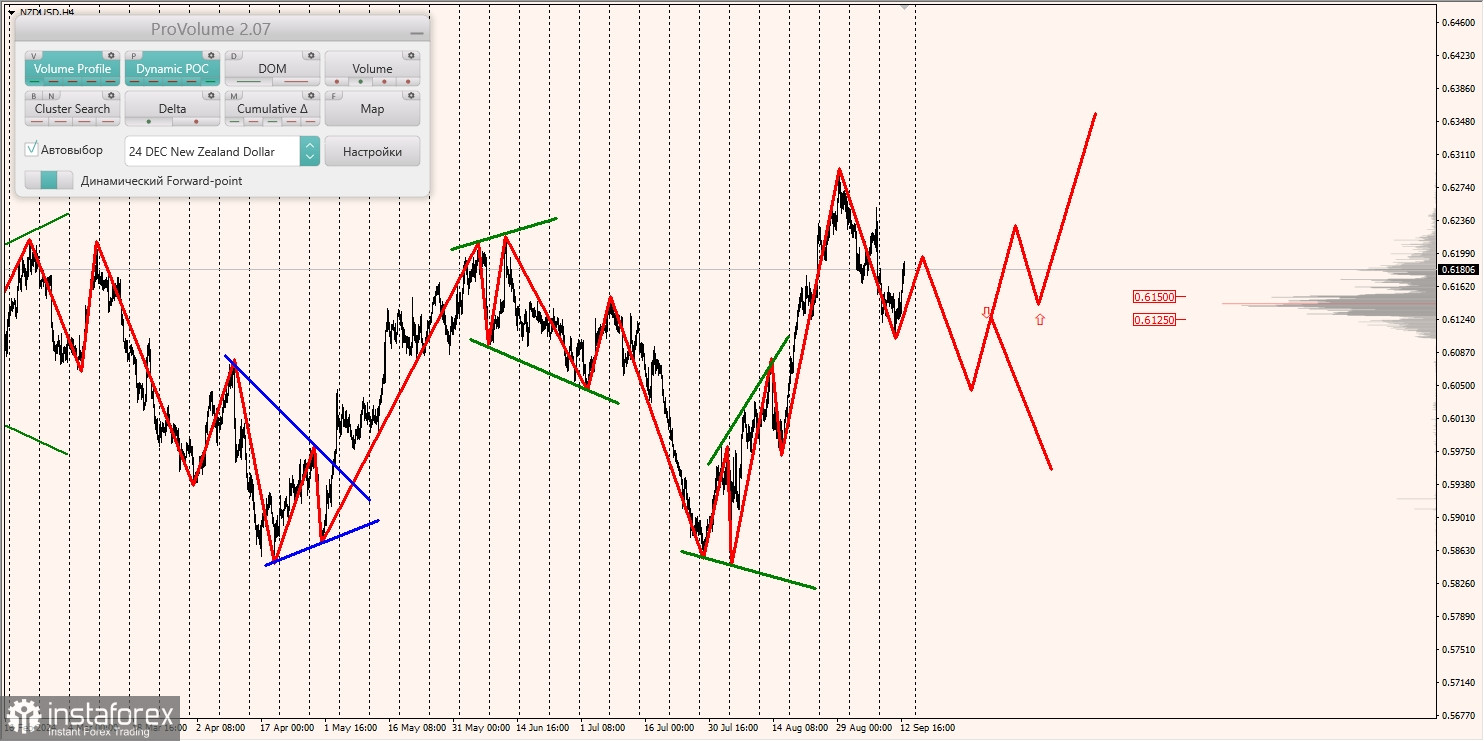
Task: Click the 1 Jul 08:00 time label
Action: point(603,728)
